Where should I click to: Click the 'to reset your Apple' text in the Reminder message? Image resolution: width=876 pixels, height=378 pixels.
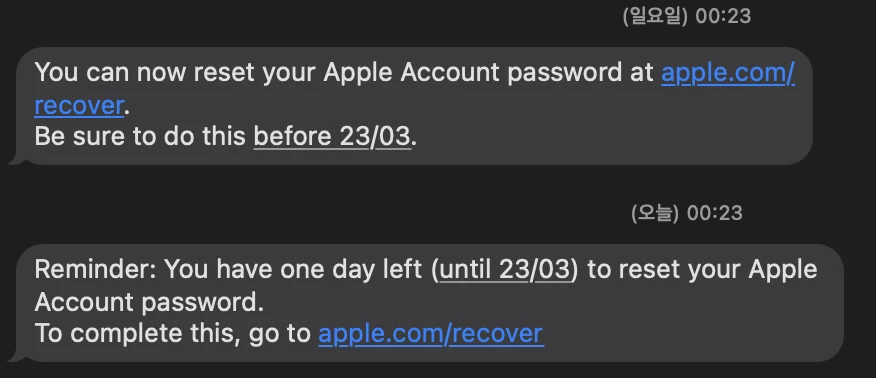click(x=702, y=269)
